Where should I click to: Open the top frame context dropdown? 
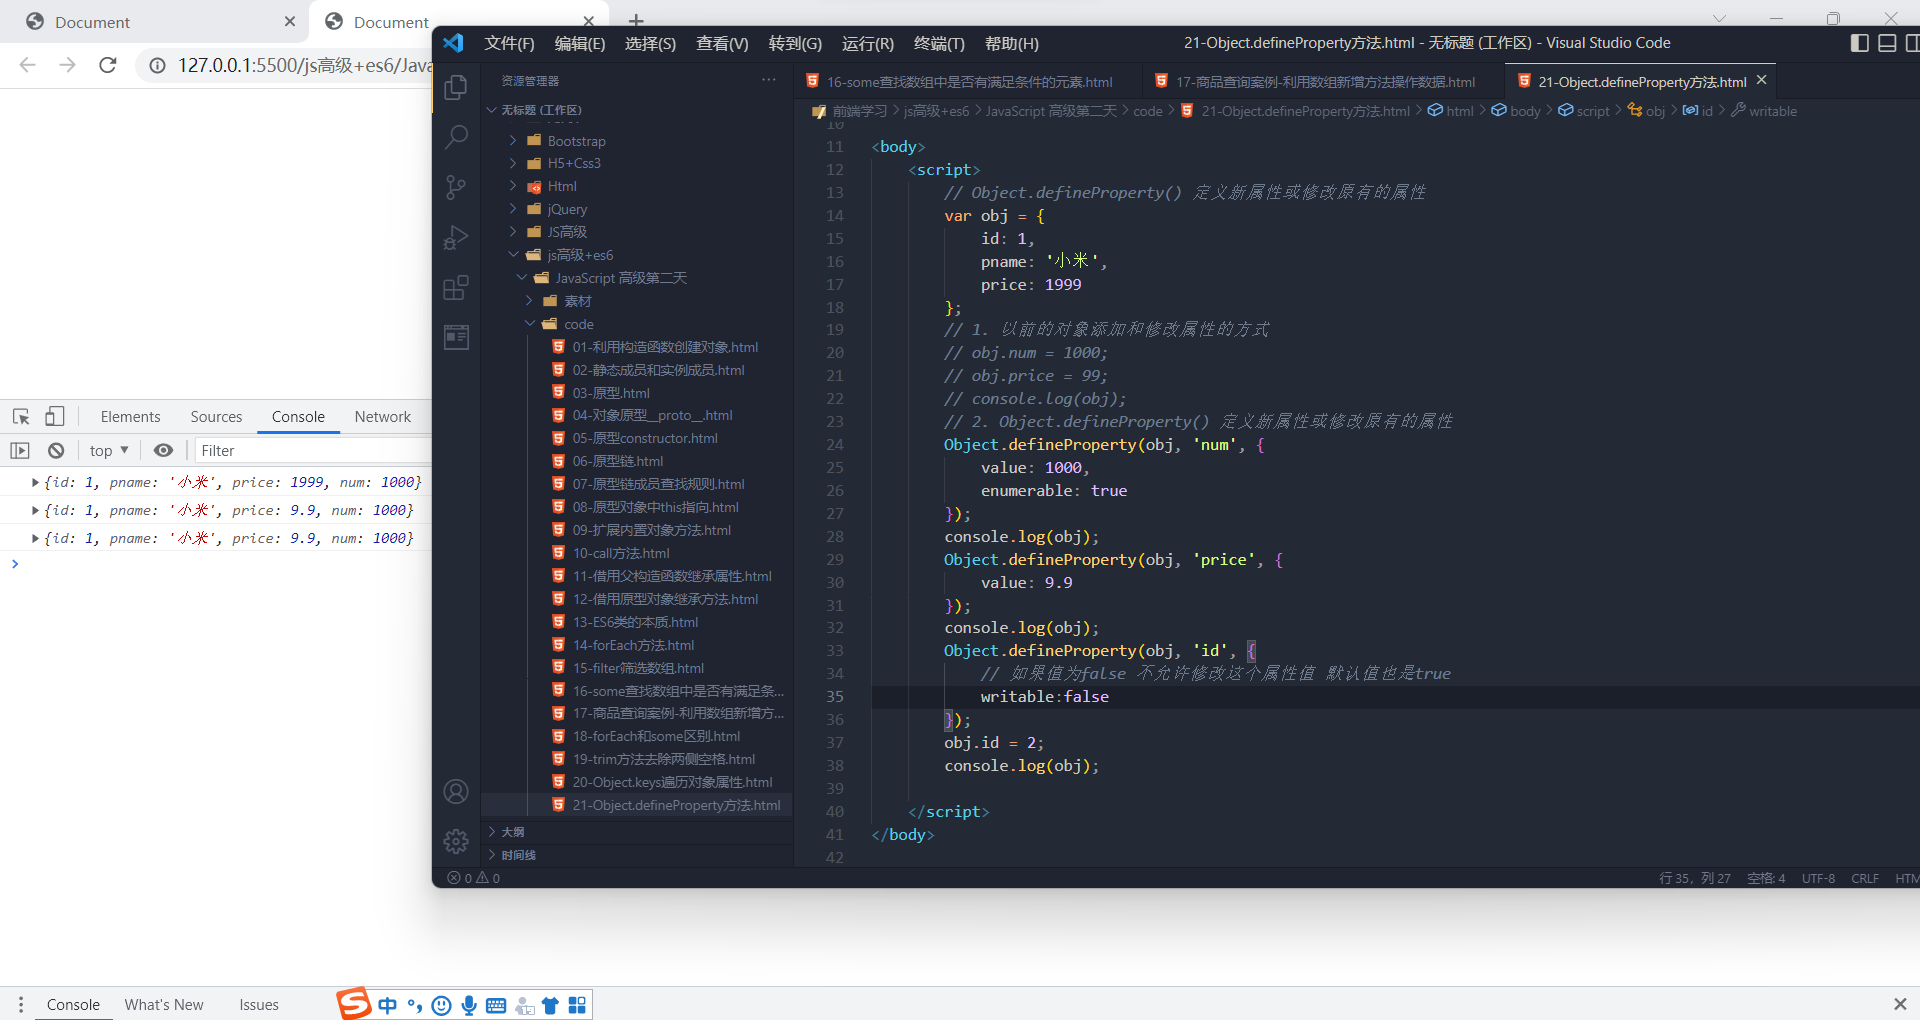pyautogui.click(x=108, y=450)
